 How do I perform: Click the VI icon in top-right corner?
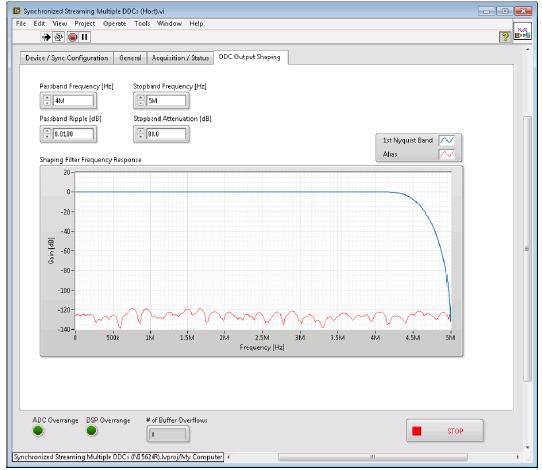[522, 32]
